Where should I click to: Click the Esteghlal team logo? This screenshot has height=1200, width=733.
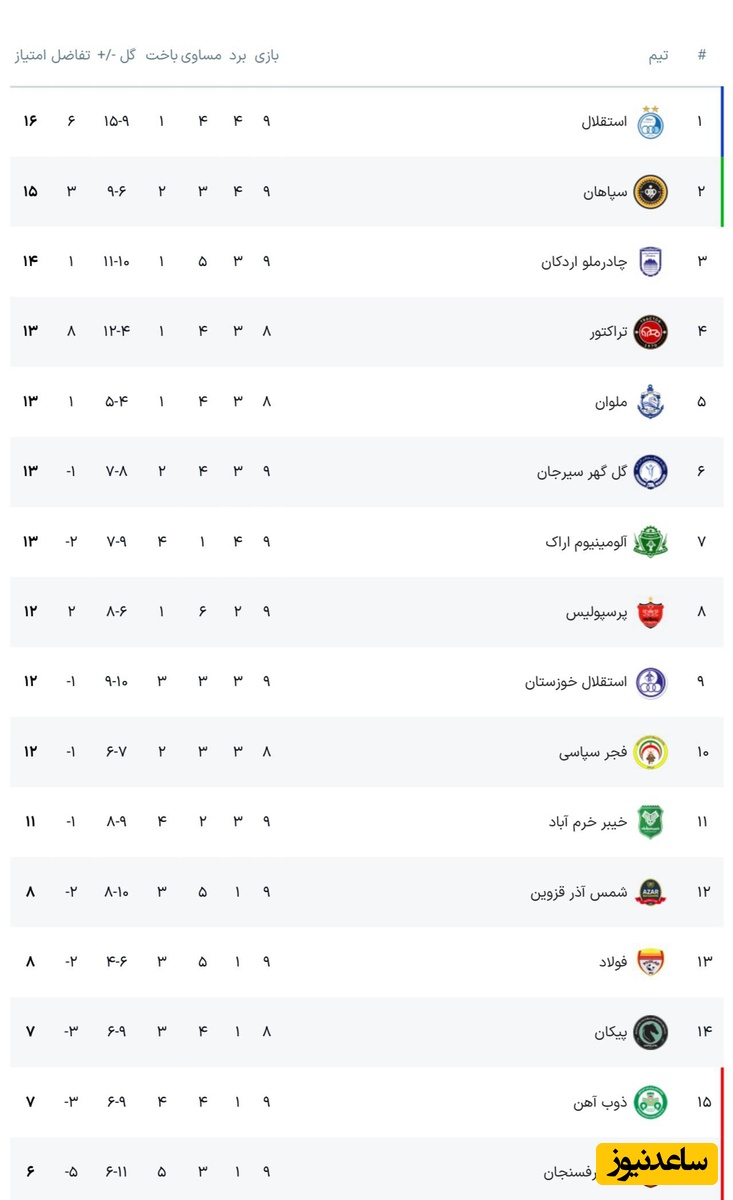(650, 122)
